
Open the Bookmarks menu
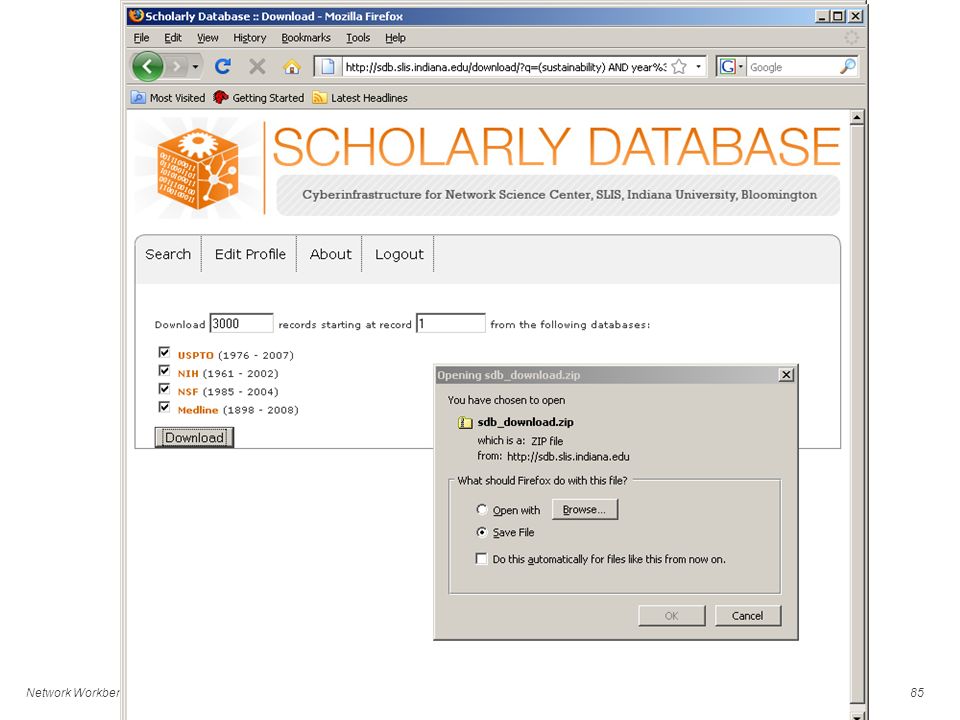(306, 38)
